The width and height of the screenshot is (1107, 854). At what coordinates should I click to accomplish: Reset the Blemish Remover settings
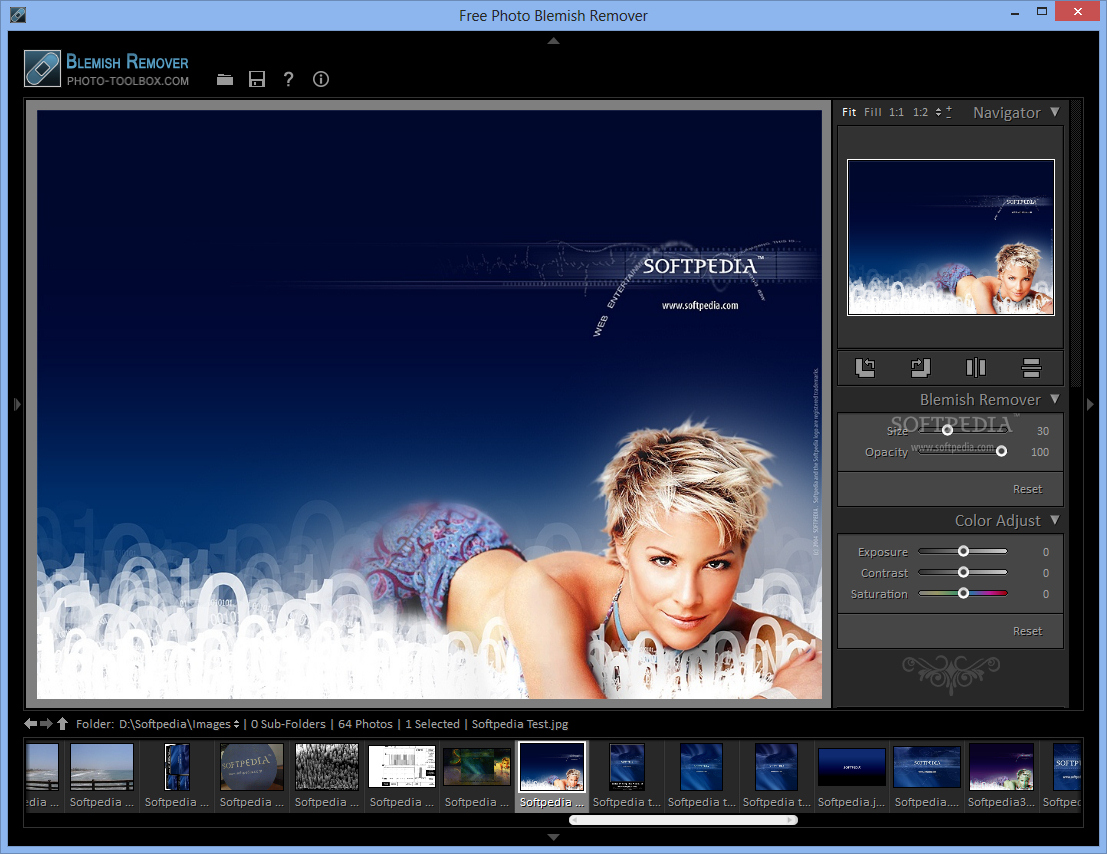click(1027, 489)
